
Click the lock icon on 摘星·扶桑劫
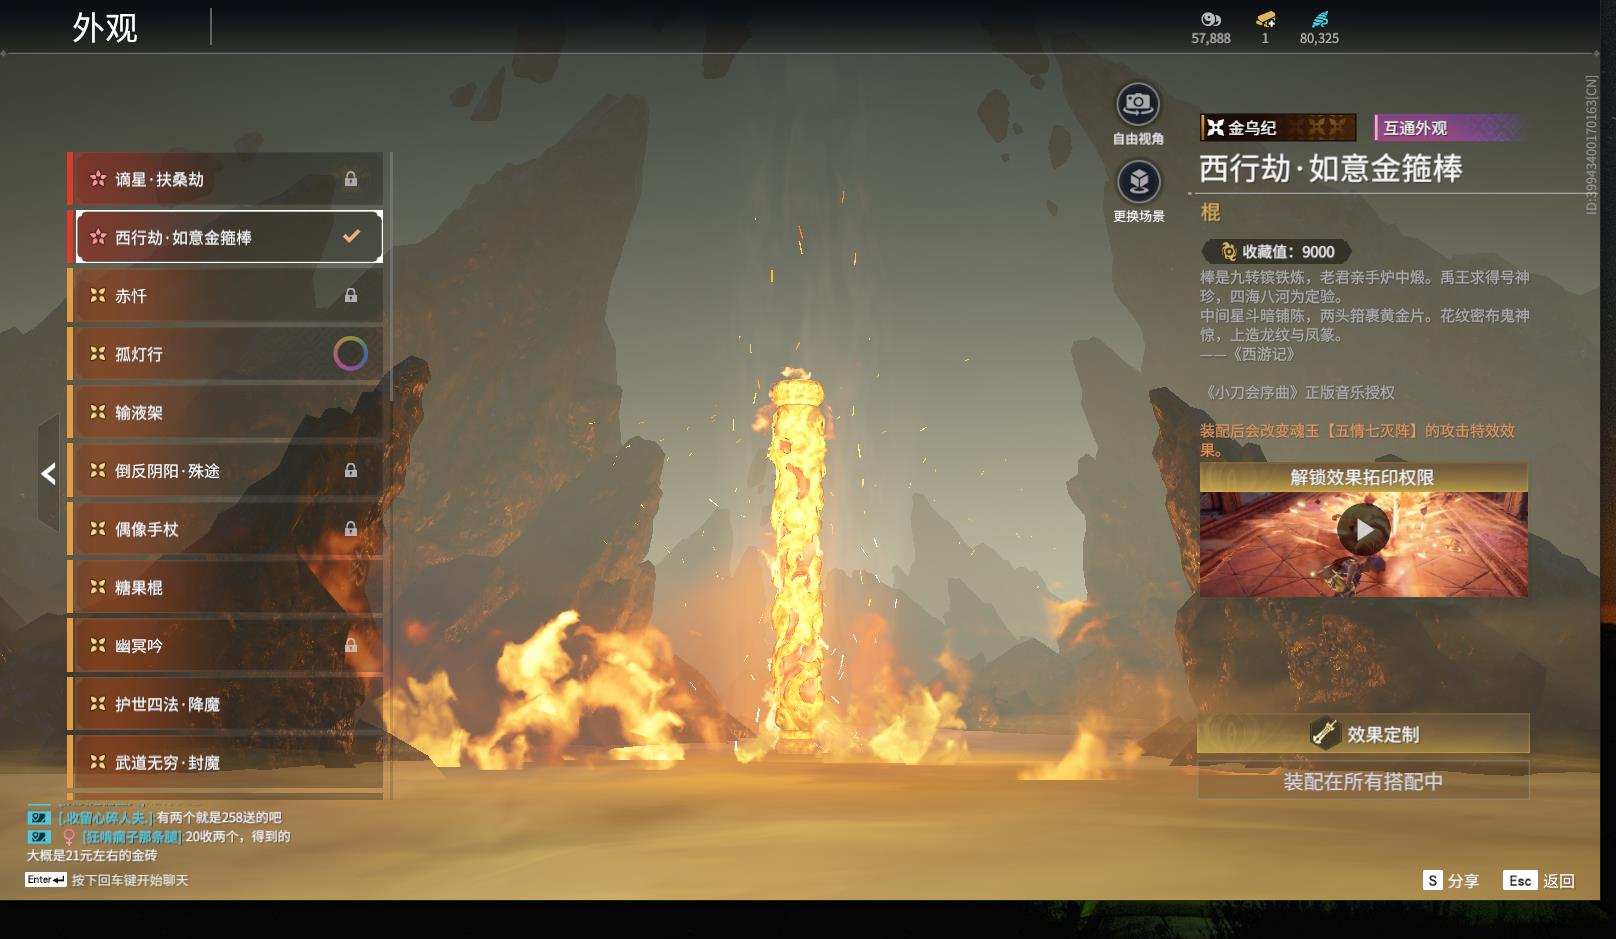click(x=351, y=179)
